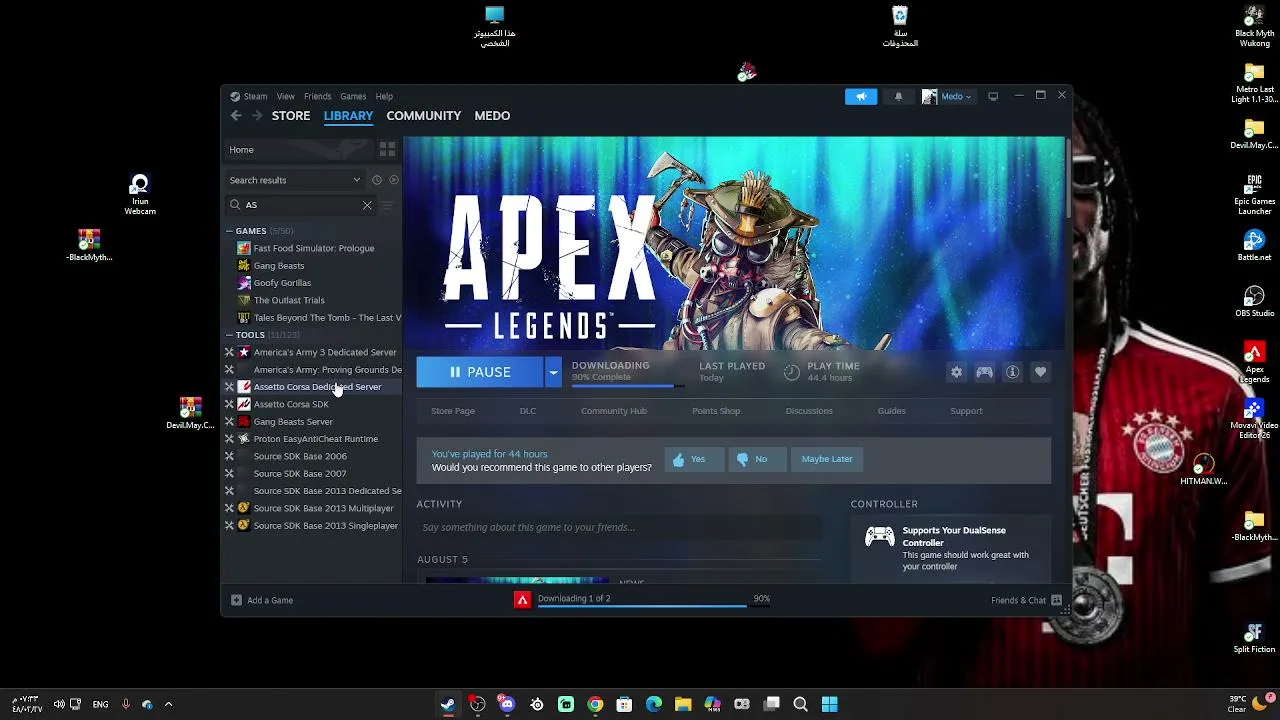The width and height of the screenshot is (1280, 720).
Task: Open Google Chrome from the taskbar
Action: [595, 704]
